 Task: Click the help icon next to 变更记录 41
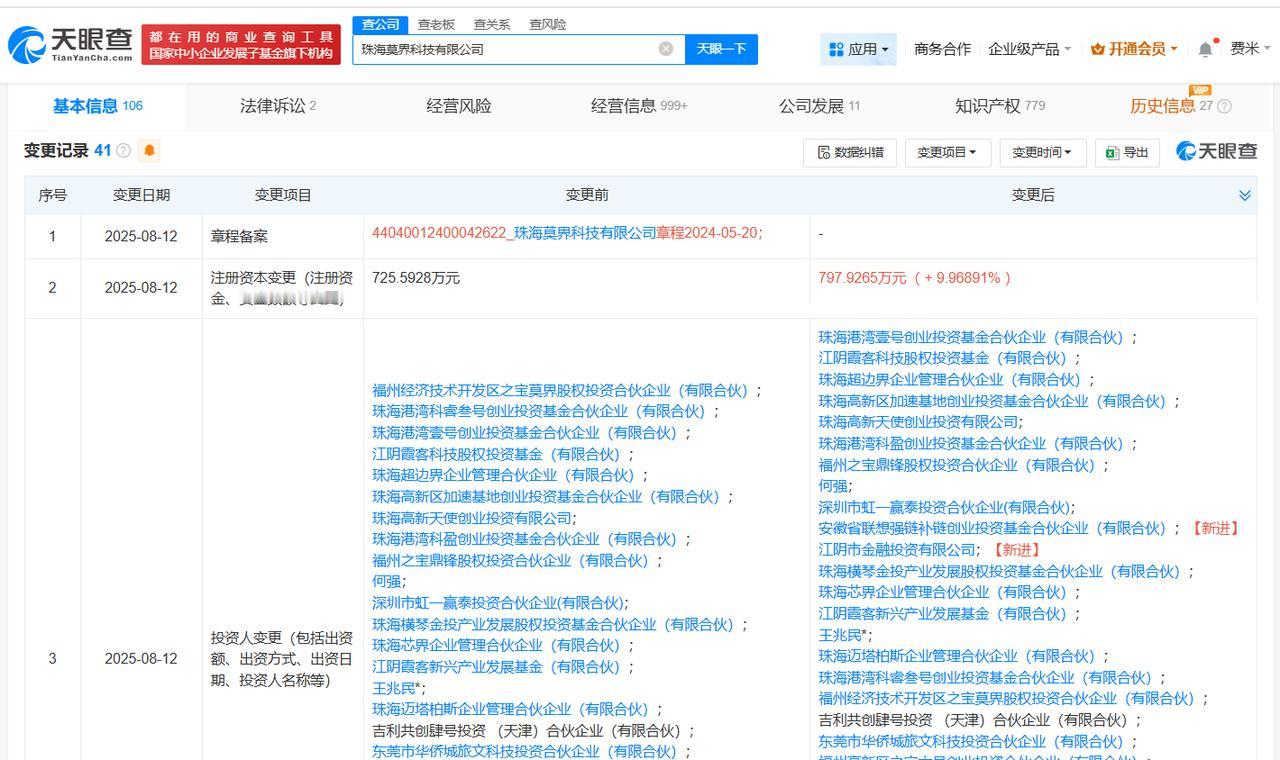124,151
